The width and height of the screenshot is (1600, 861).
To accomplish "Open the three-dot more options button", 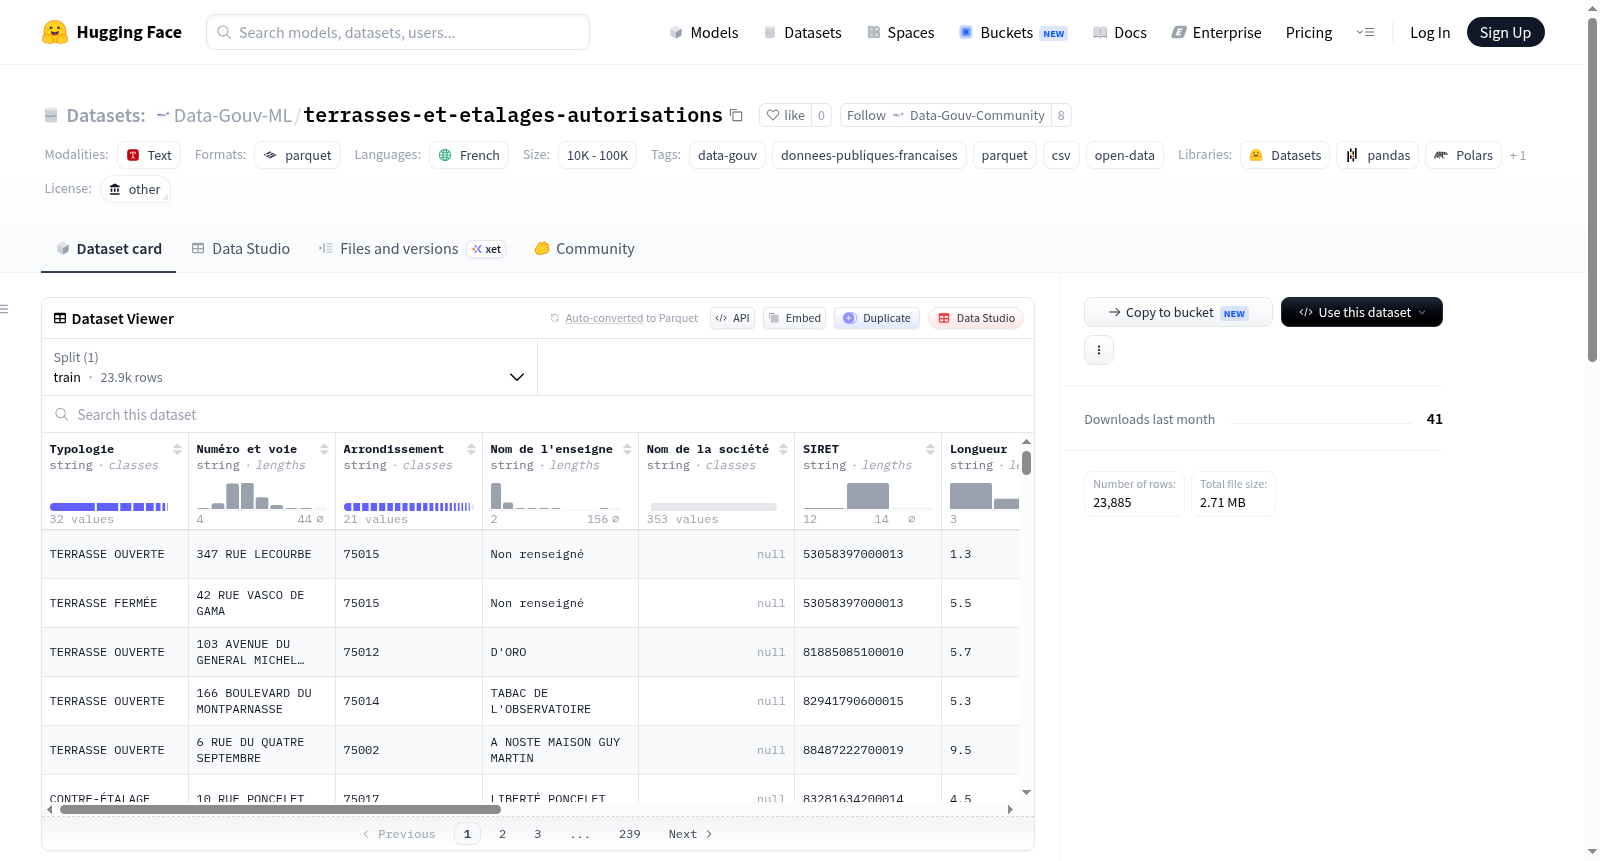I will [1099, 350].
